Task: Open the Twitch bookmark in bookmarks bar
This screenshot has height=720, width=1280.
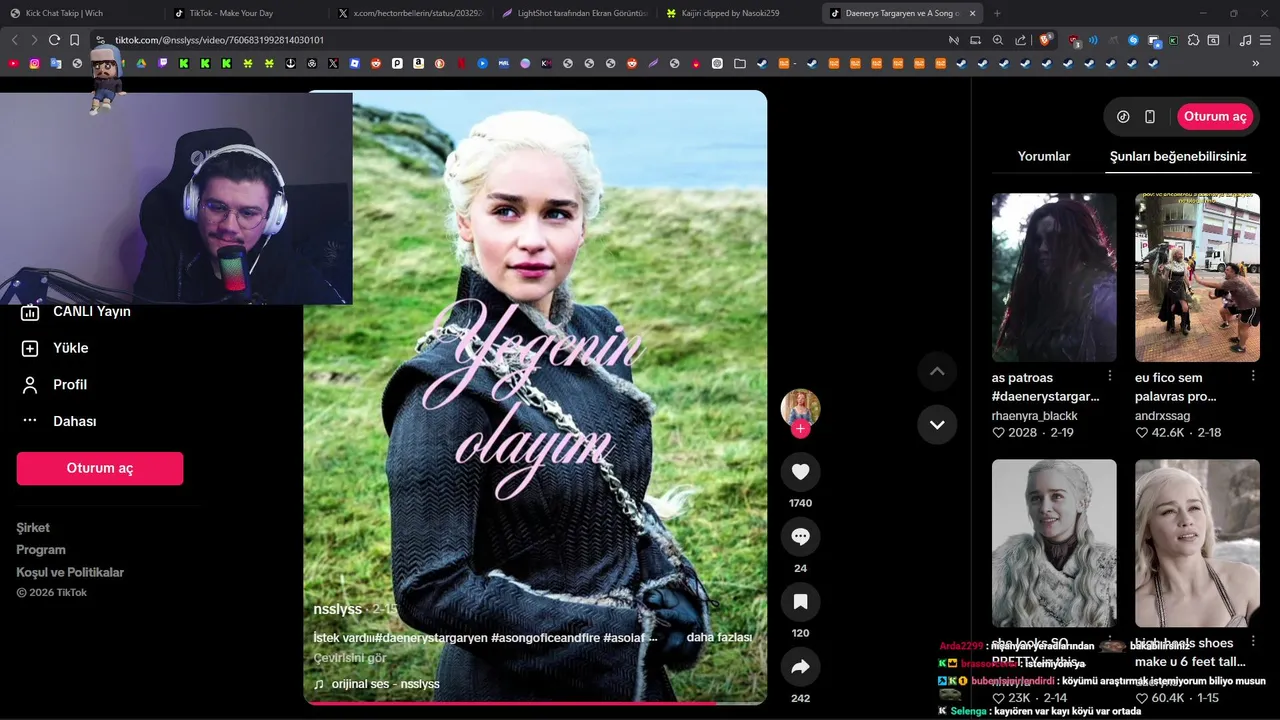Action: (163, 63)
